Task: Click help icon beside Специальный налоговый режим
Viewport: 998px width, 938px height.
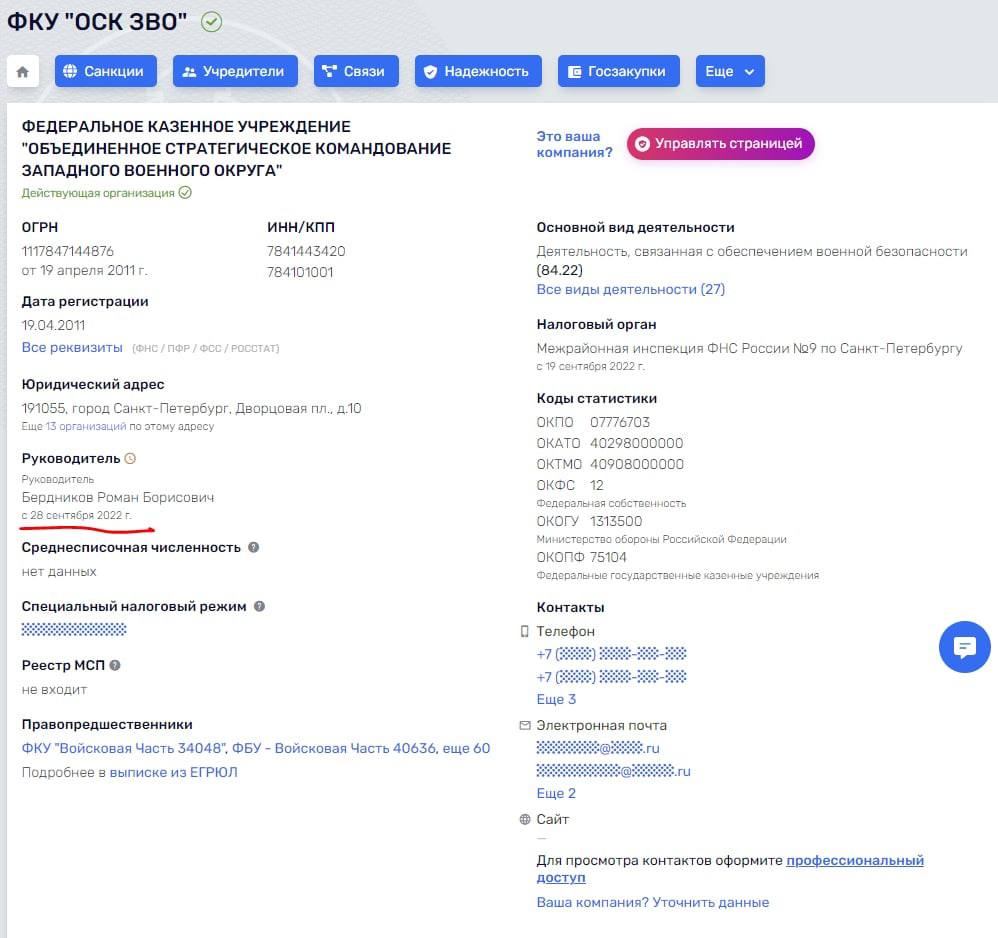Action: (x=259, y=606)
